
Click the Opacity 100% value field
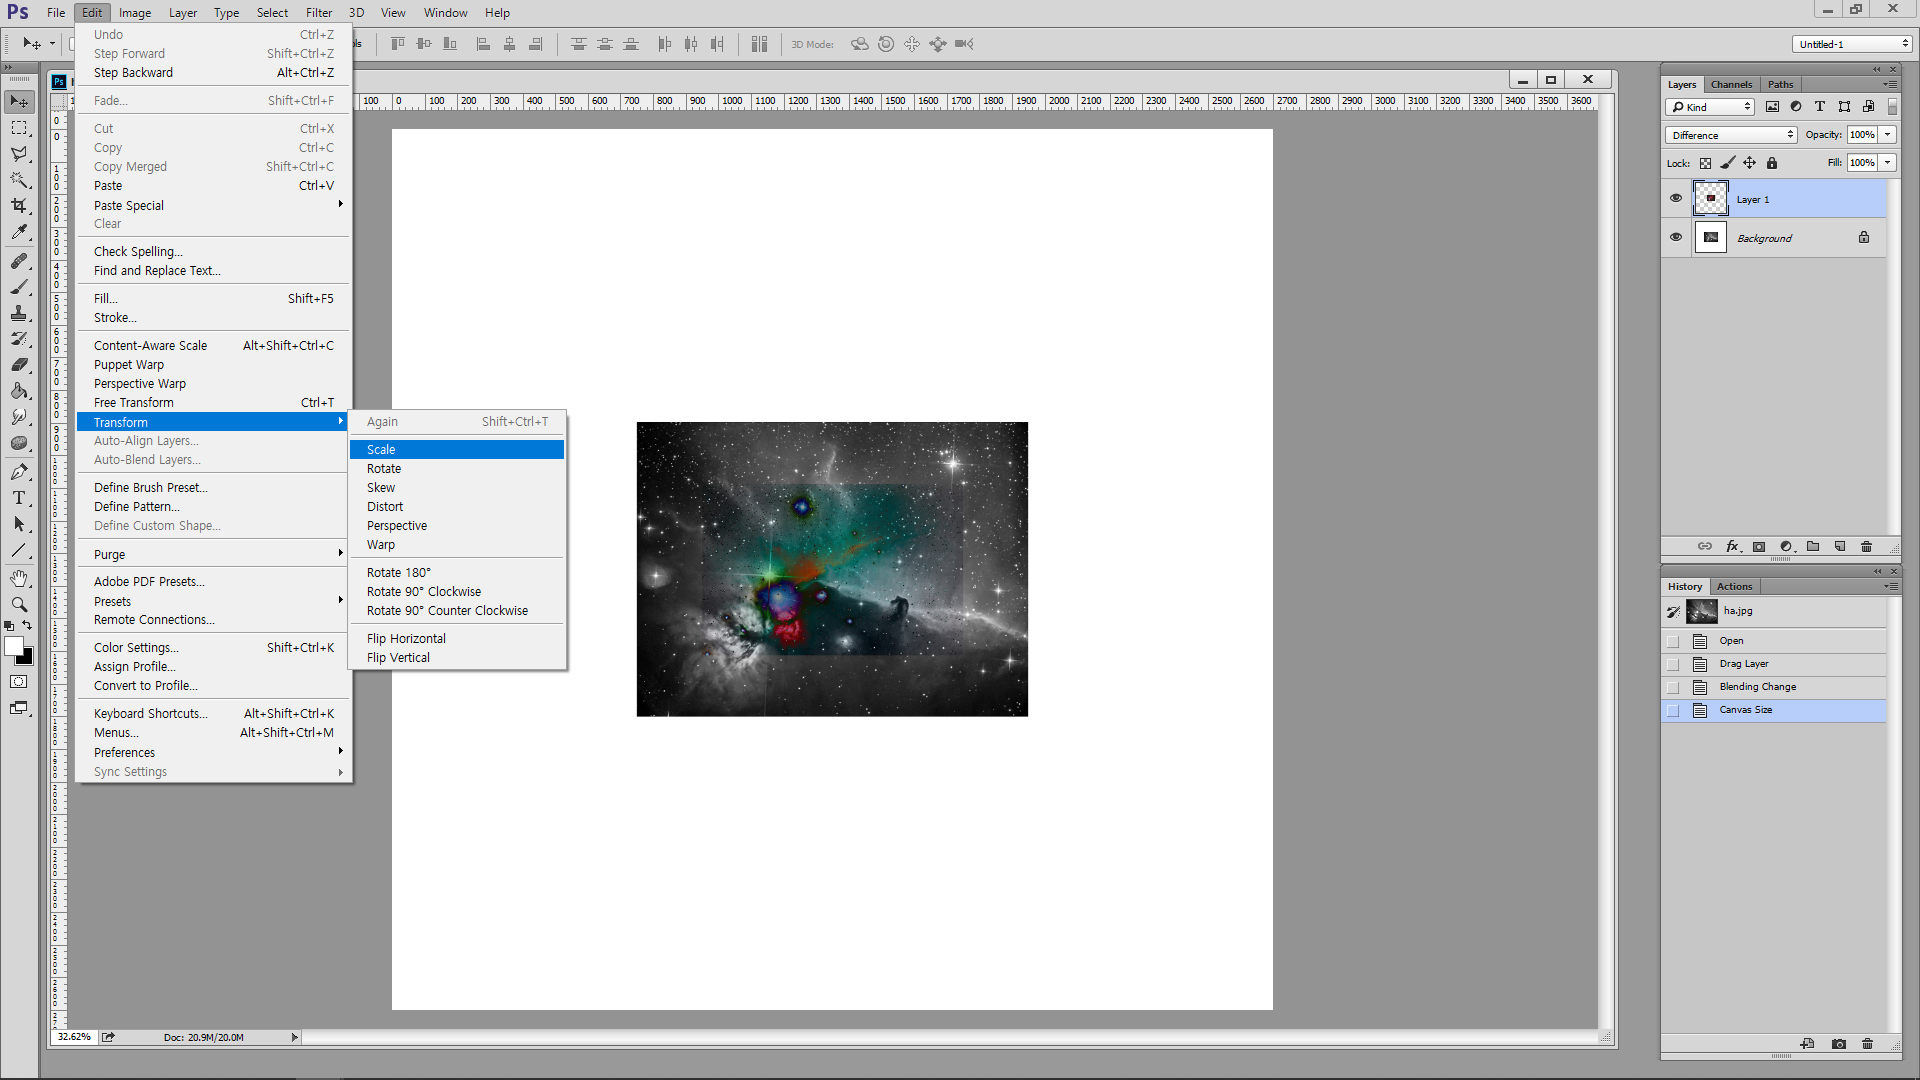click(x=1862, y=135)
